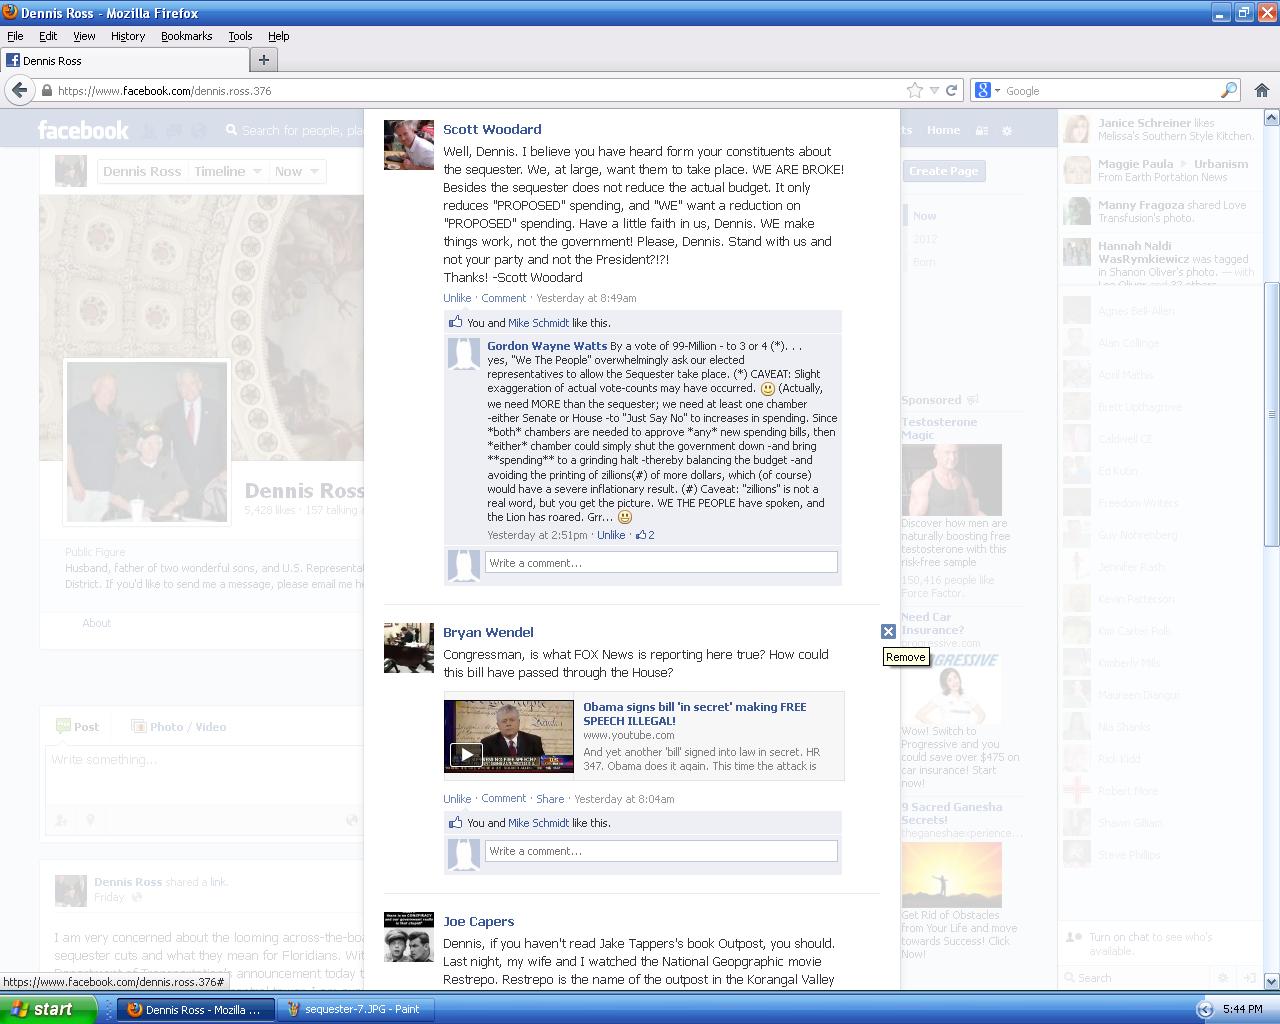
Task: Click Share under Bryan Wendel's post
Action: (x=550, y=799)
